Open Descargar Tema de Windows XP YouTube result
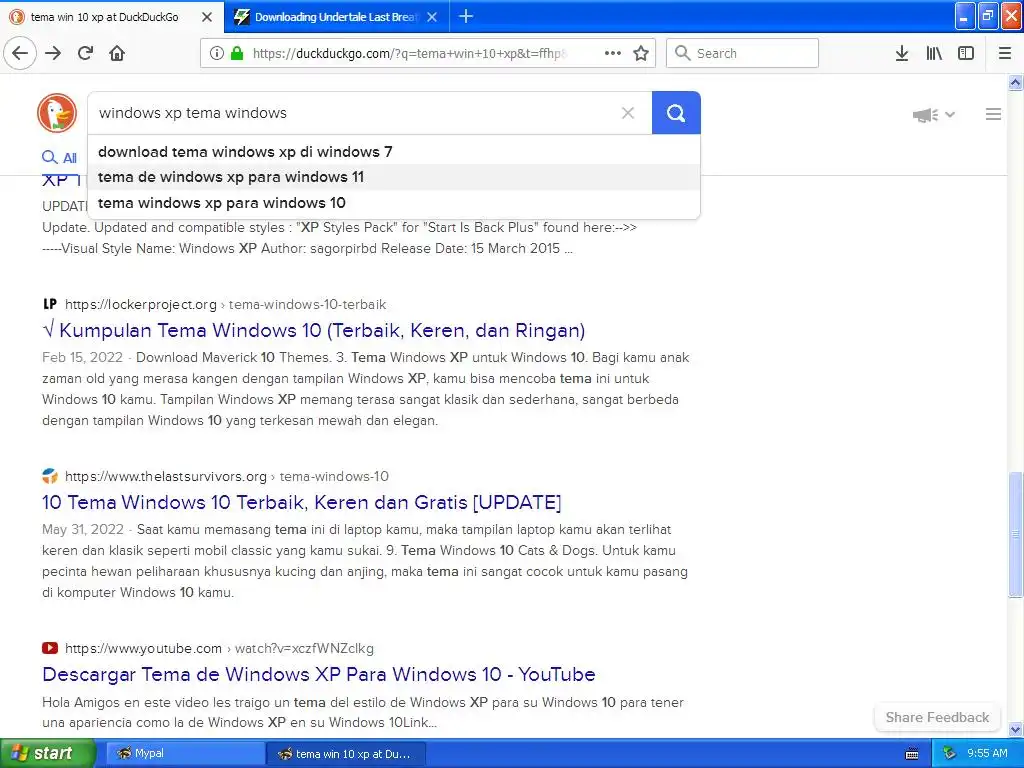Viewport: 1024px width, 768px height. pos(319,674)
